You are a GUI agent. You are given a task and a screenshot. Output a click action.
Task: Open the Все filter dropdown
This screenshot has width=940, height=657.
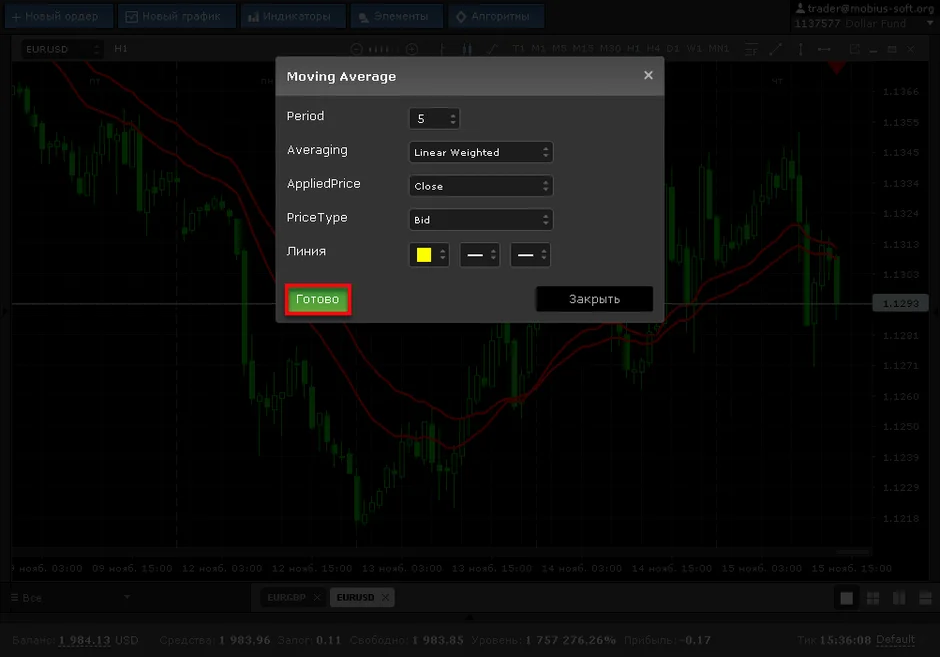click(x=71, y=598)
